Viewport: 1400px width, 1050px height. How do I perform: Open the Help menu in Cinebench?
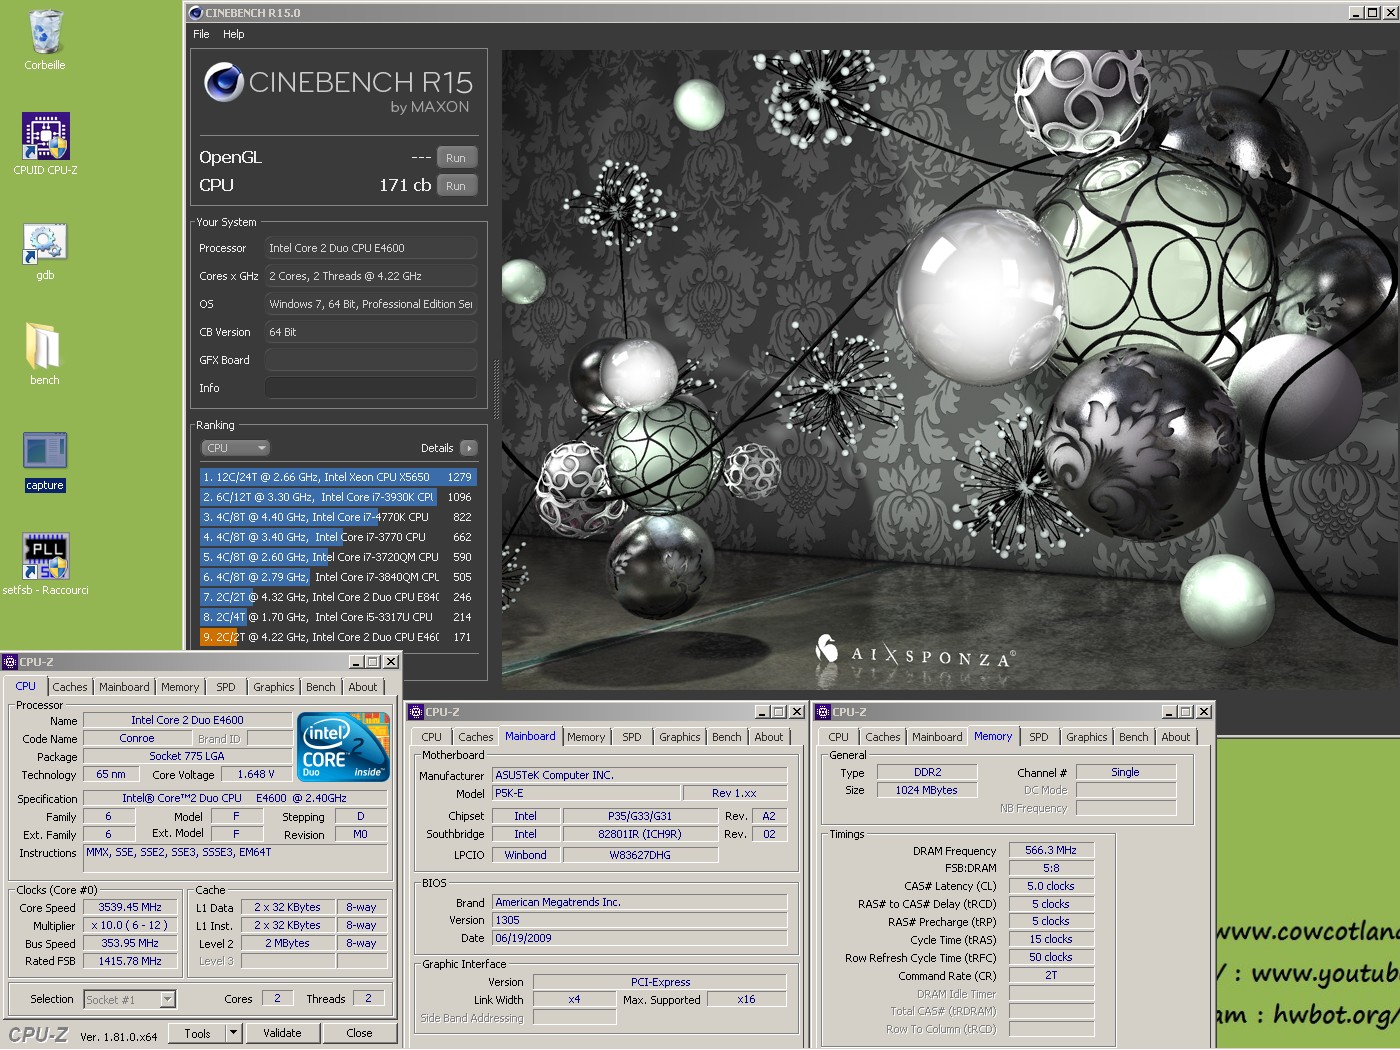(x=234, y=34)
